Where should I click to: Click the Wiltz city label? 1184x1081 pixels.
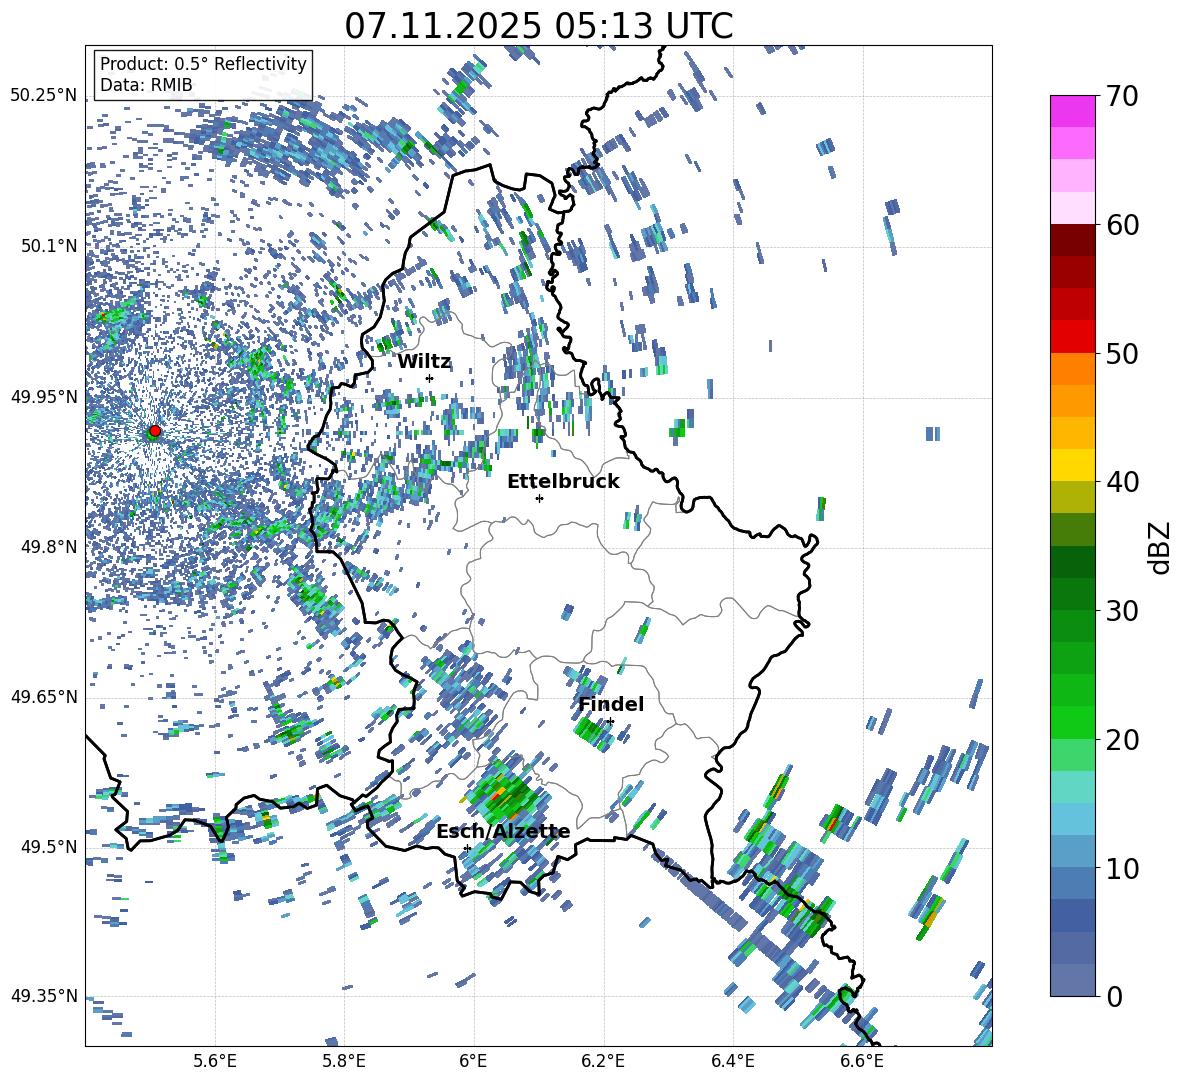(424, 361)
